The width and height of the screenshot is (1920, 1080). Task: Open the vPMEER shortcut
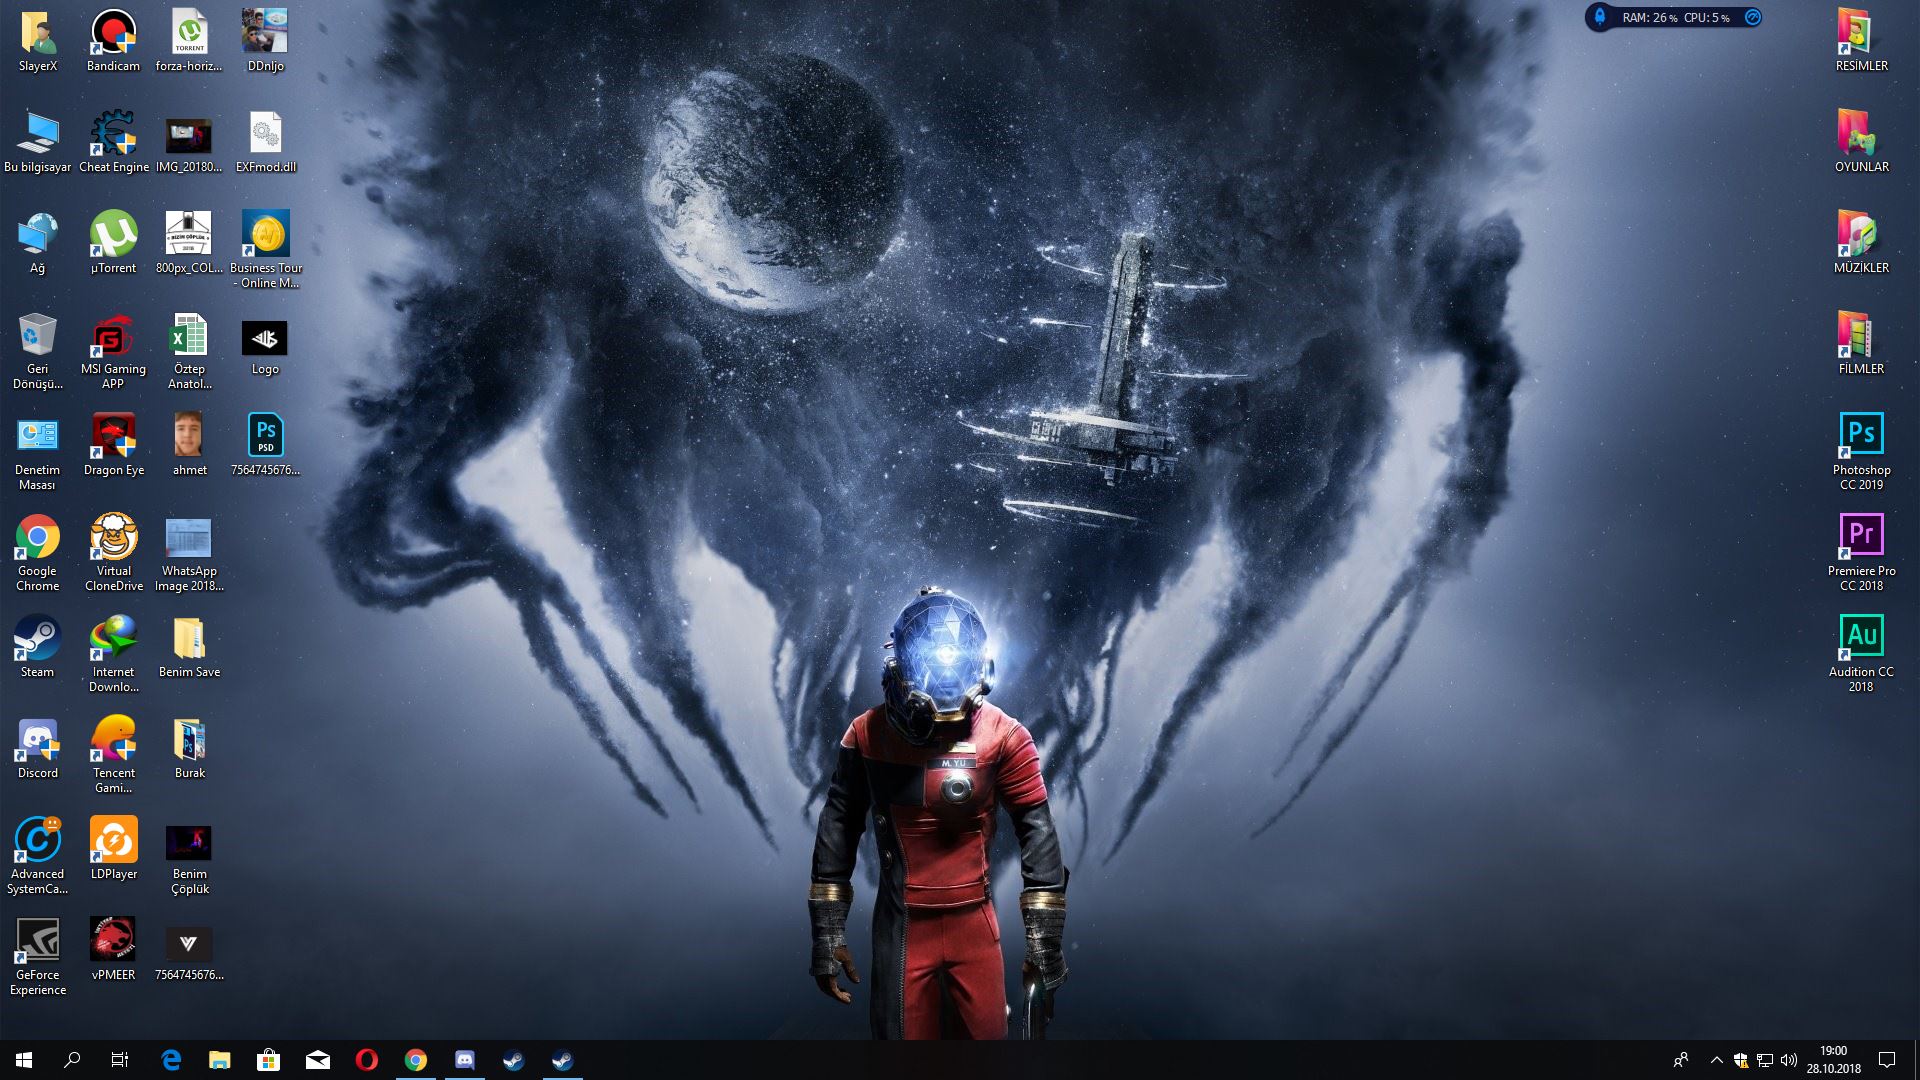pyautogui.click(x=114, y=949)
